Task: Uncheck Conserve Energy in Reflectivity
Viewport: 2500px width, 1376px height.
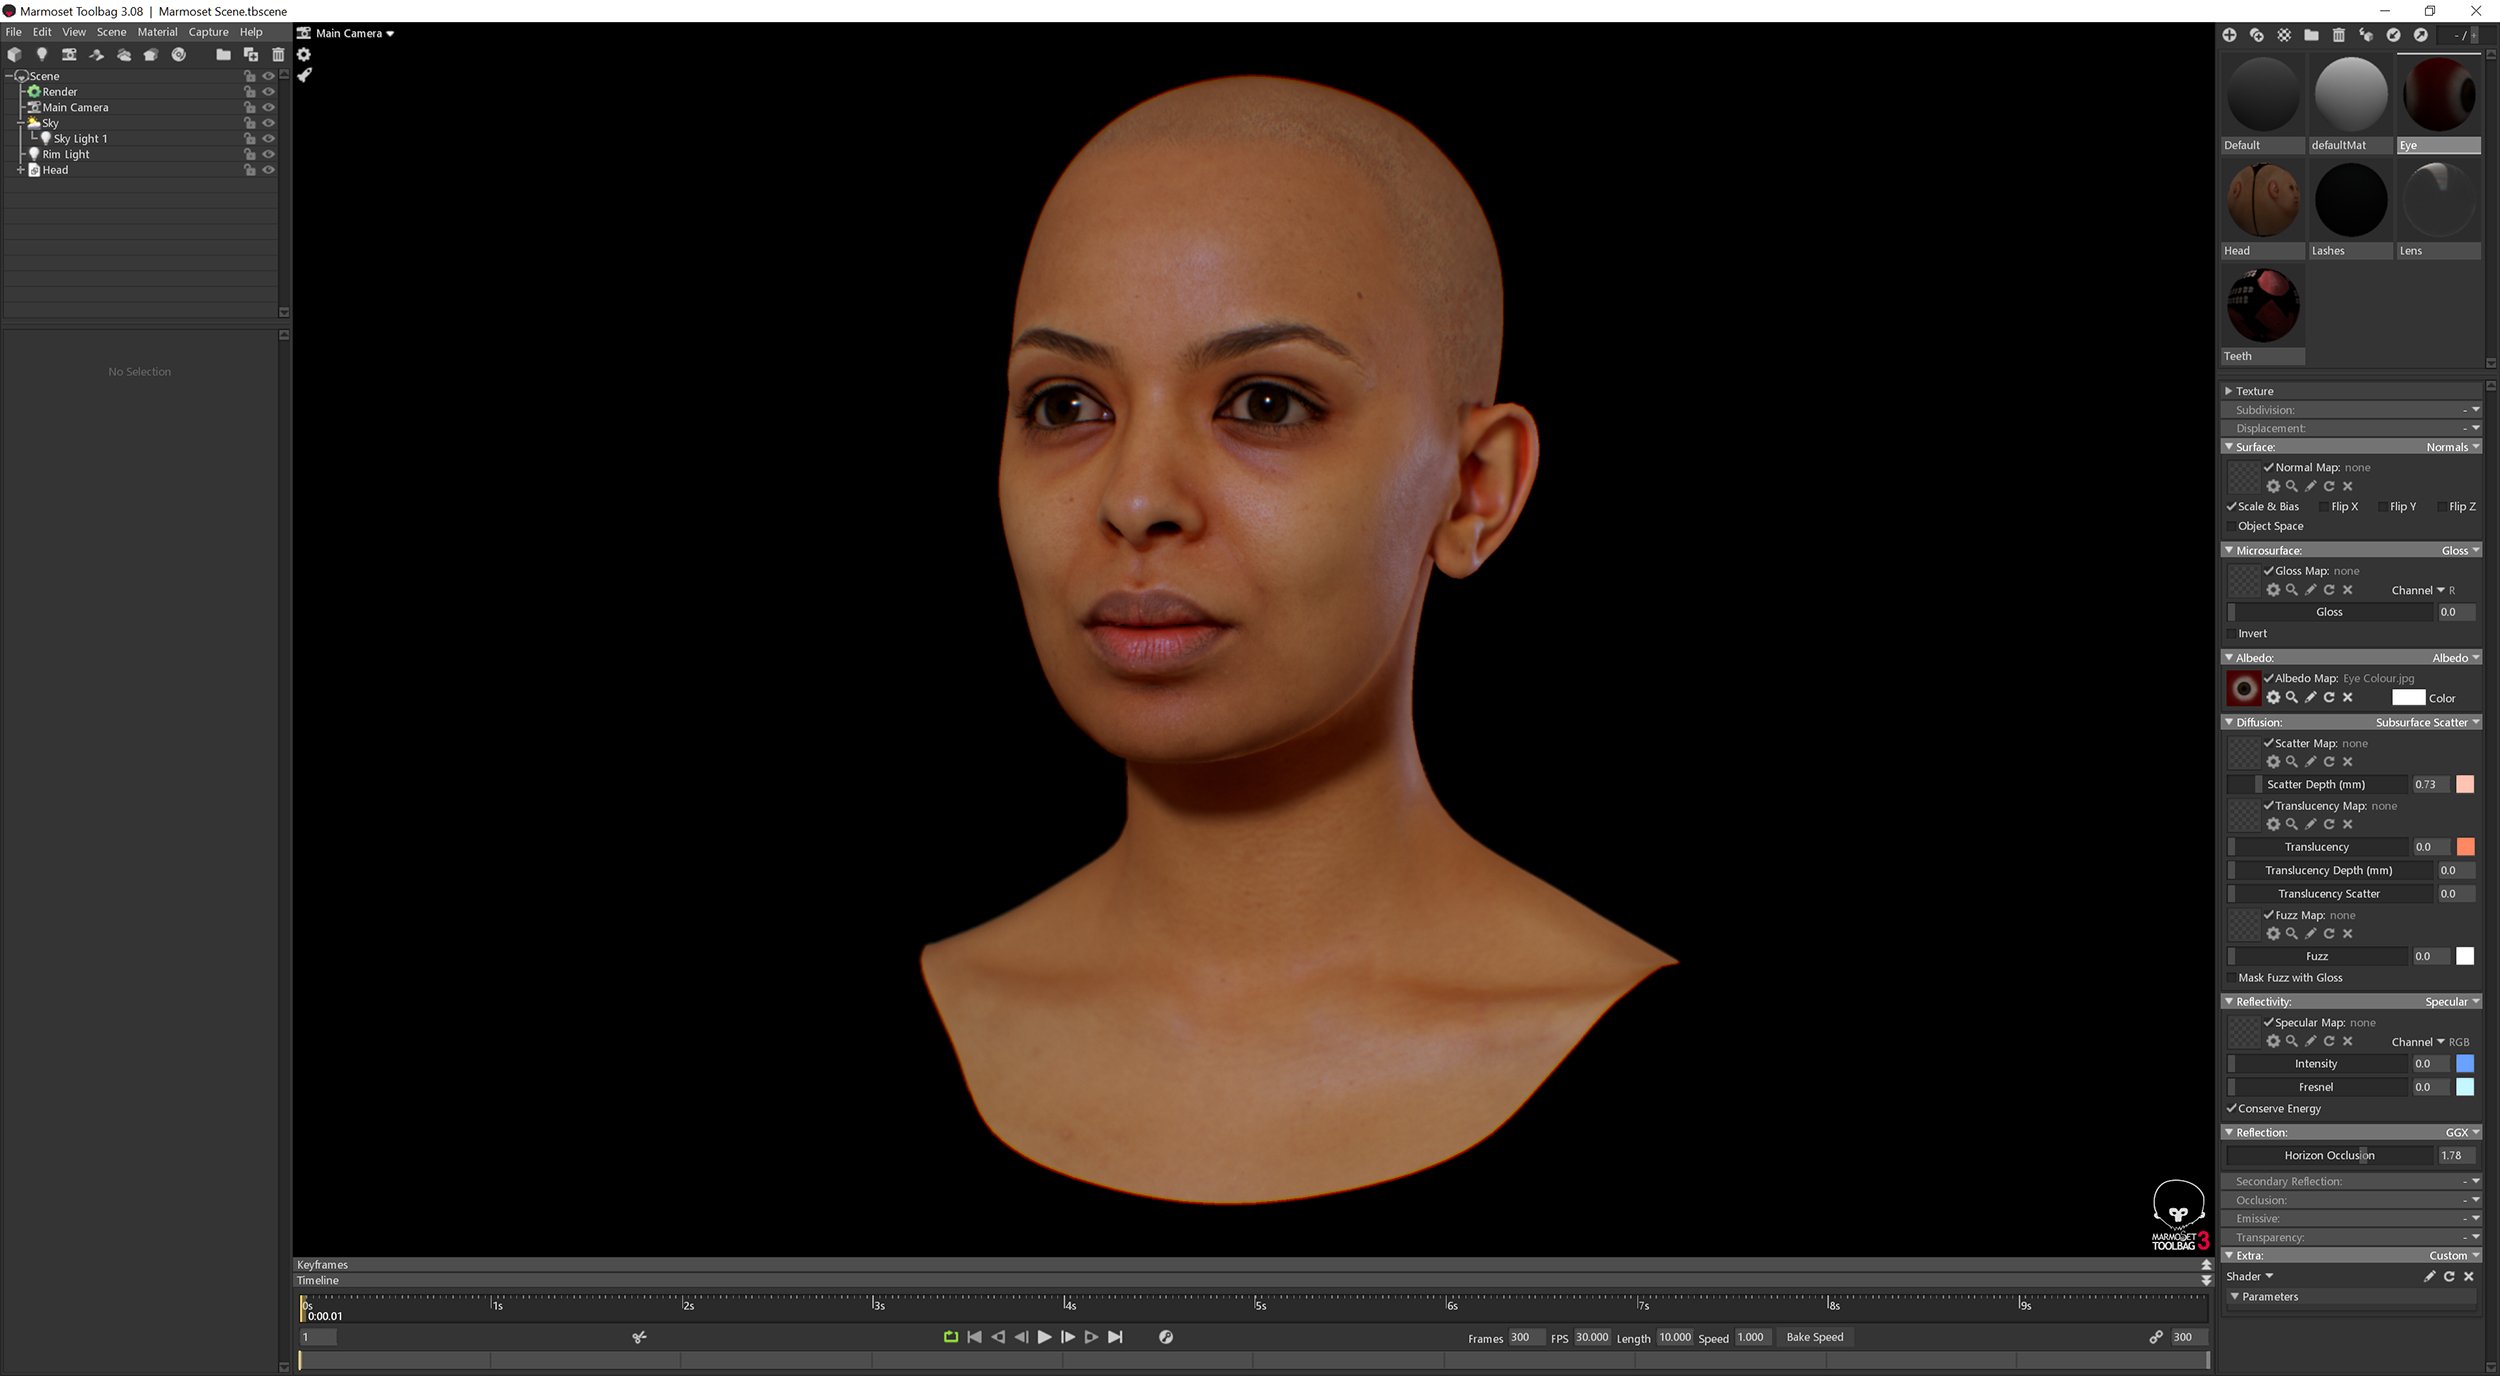Action: click(2232, 1109)
